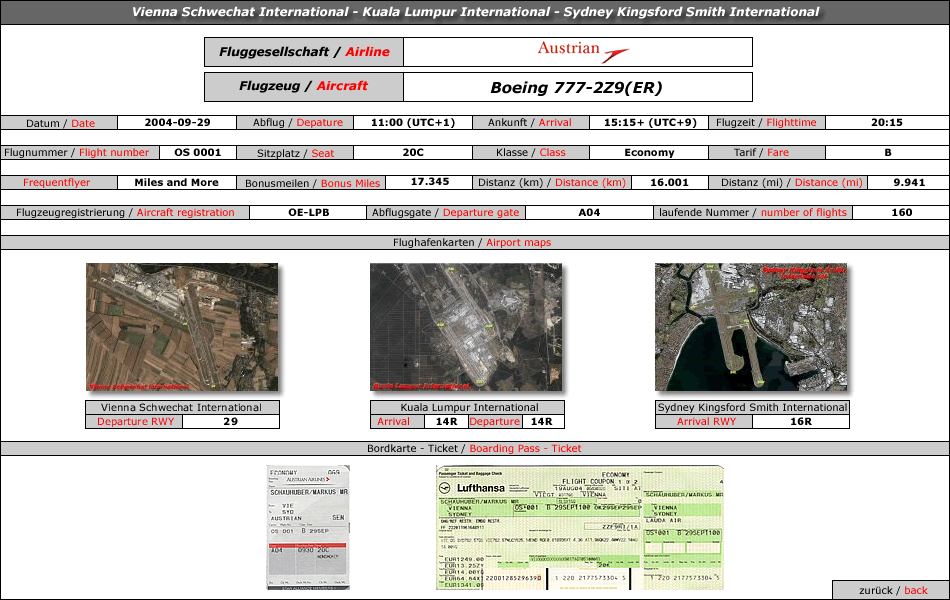Click the Abflugsgate / Departure gate label
Viewport: 950px width, 600px height.
point(445,213)
